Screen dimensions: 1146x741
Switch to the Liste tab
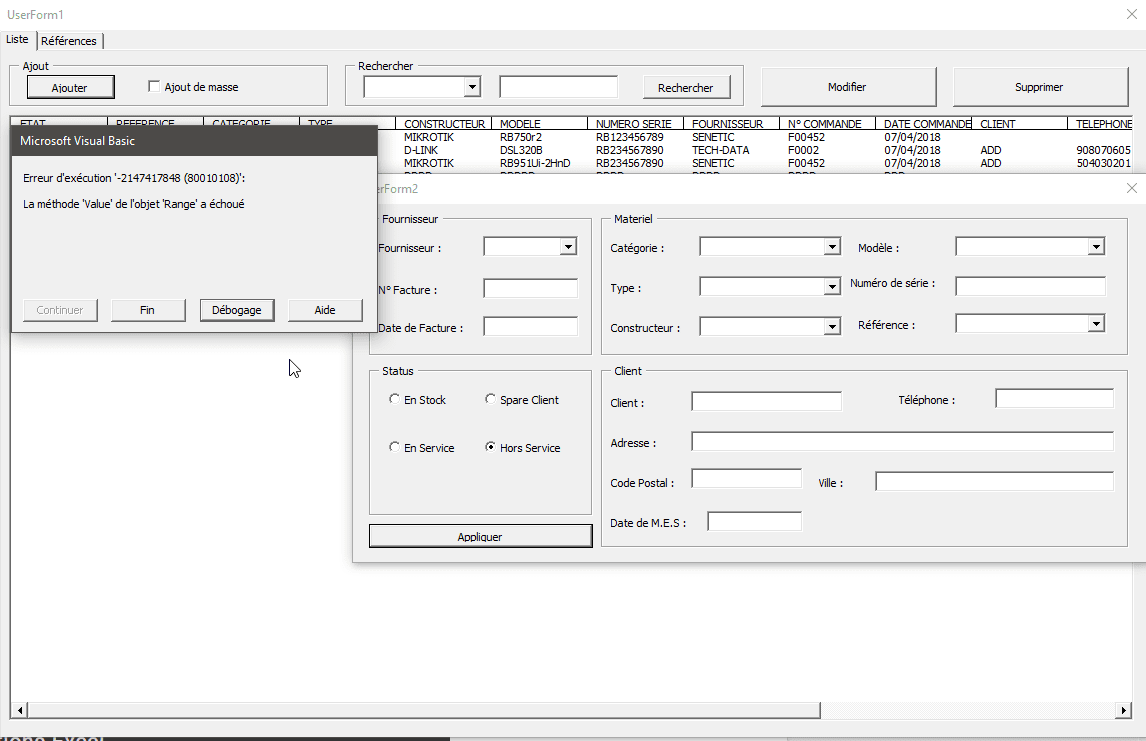coord(18,40)
